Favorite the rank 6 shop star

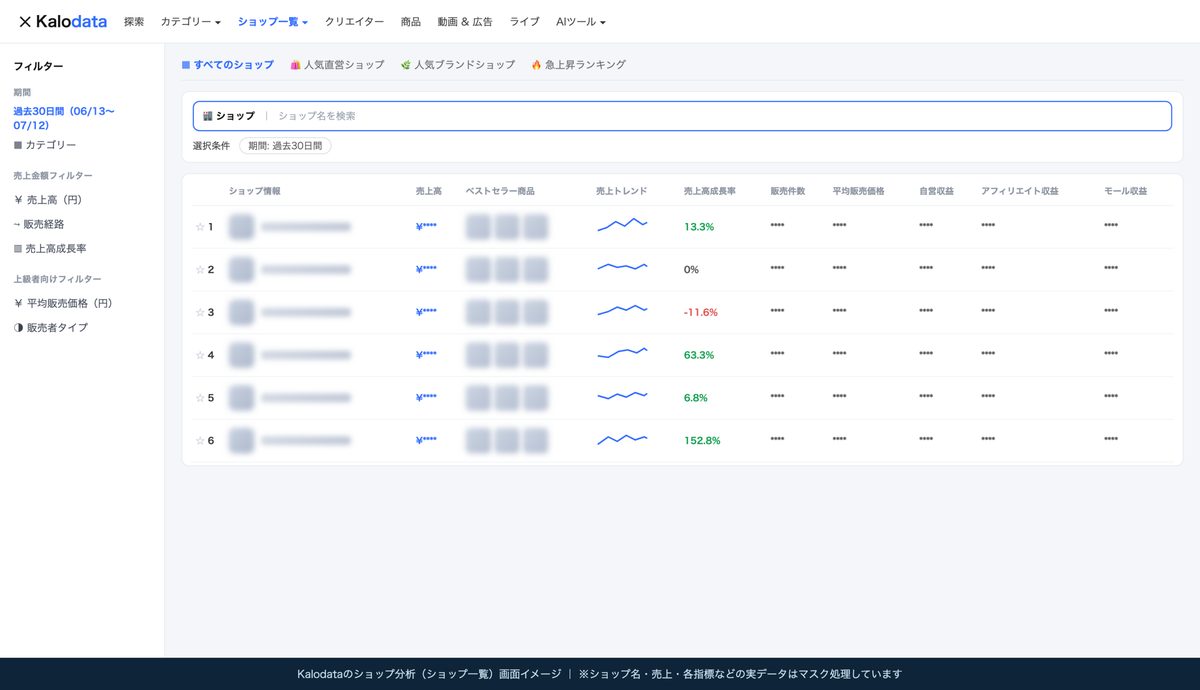click(x=200, y=440)
